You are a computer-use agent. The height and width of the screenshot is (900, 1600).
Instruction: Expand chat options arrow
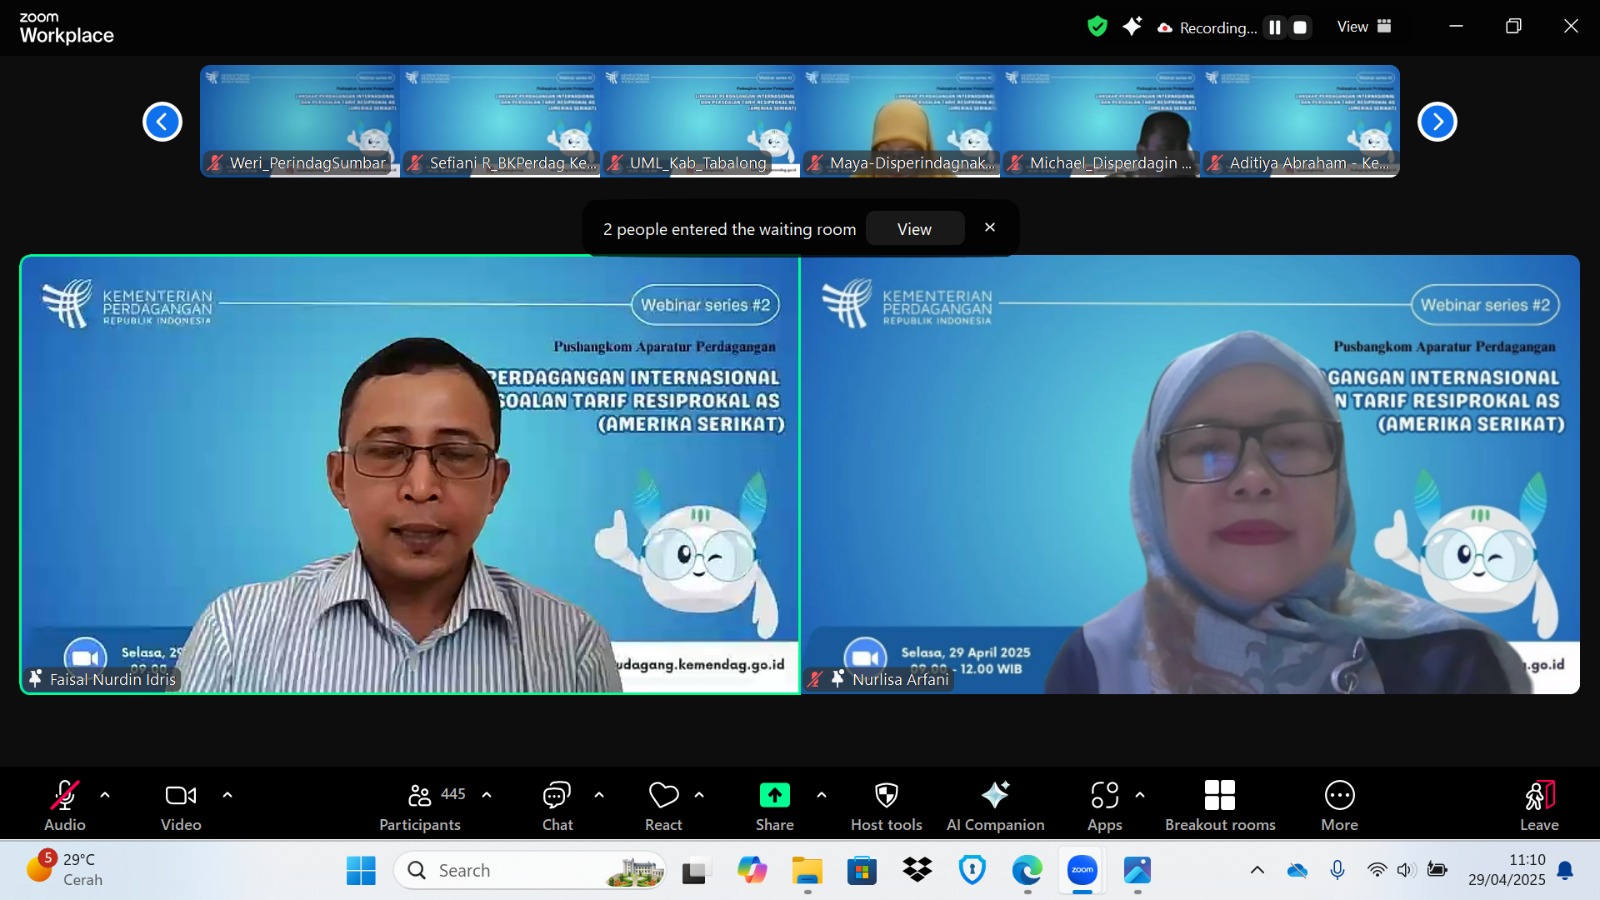pos(599,795)
